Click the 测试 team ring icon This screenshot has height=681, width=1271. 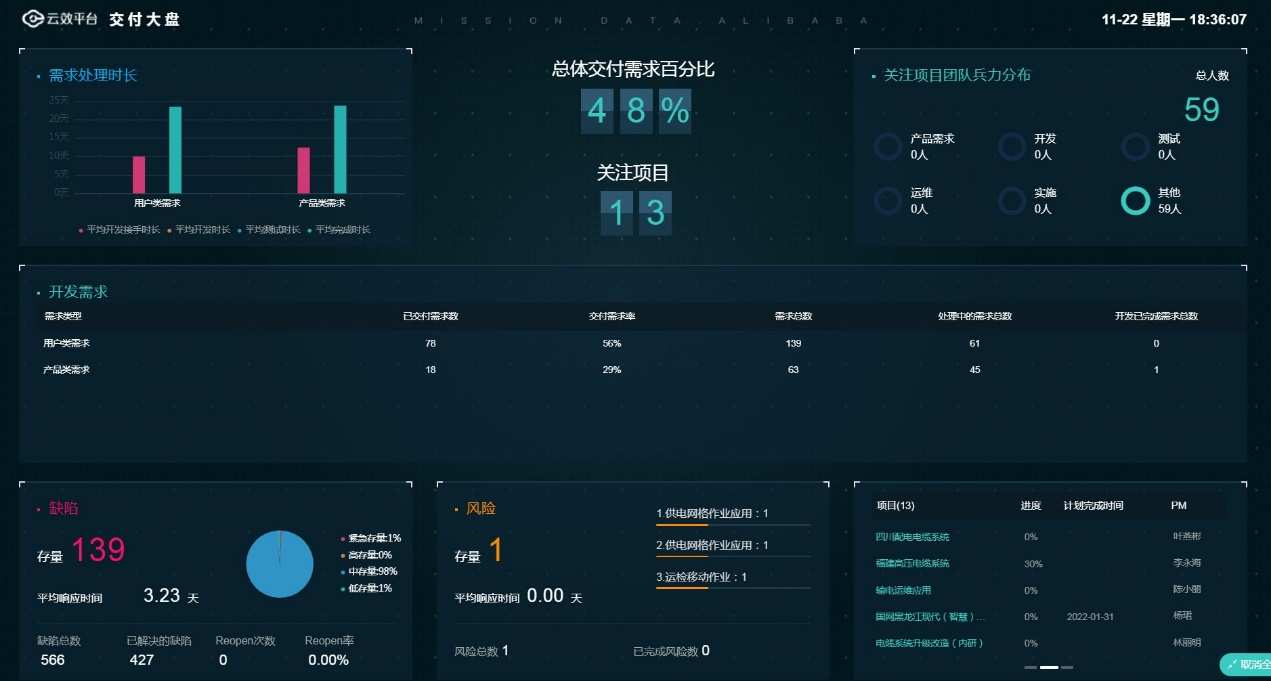click(x=1135, y=147)
